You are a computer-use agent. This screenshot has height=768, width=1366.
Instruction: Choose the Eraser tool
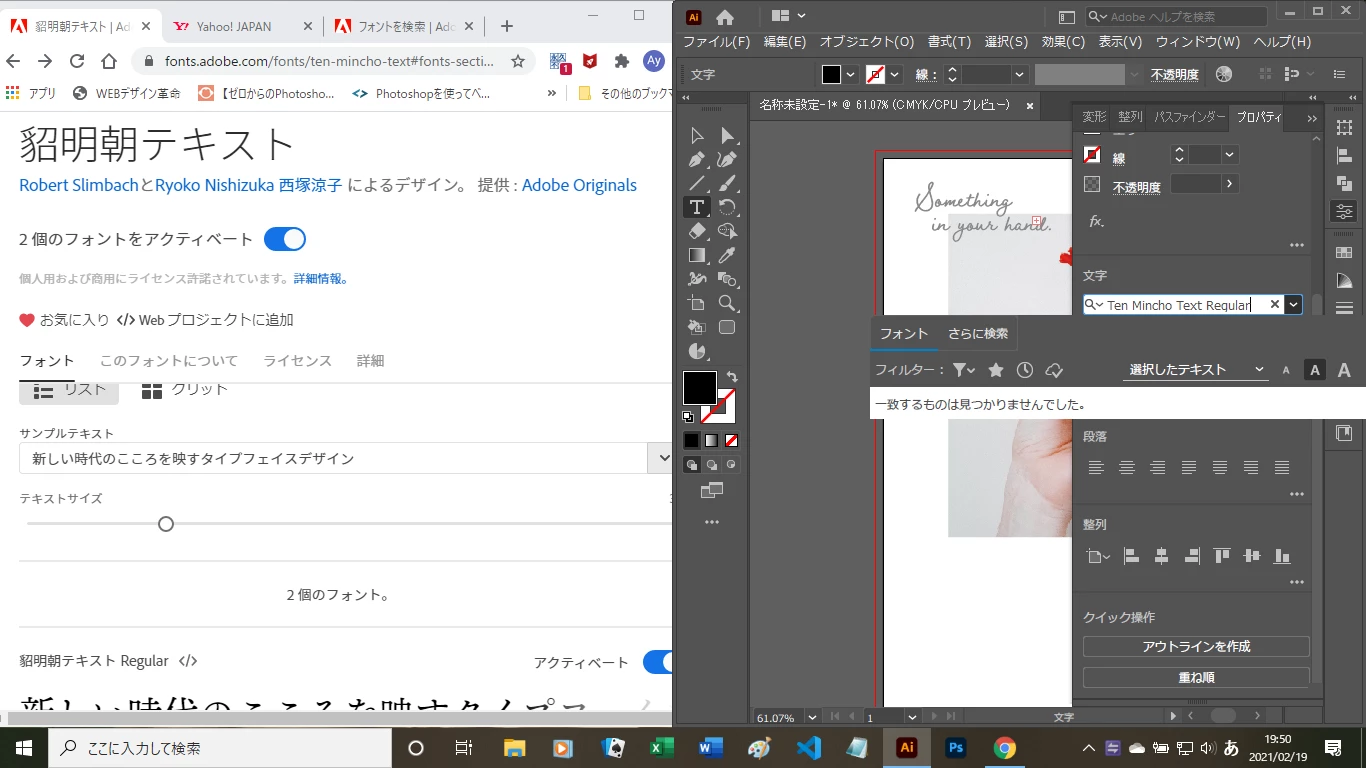pos(697,231)
